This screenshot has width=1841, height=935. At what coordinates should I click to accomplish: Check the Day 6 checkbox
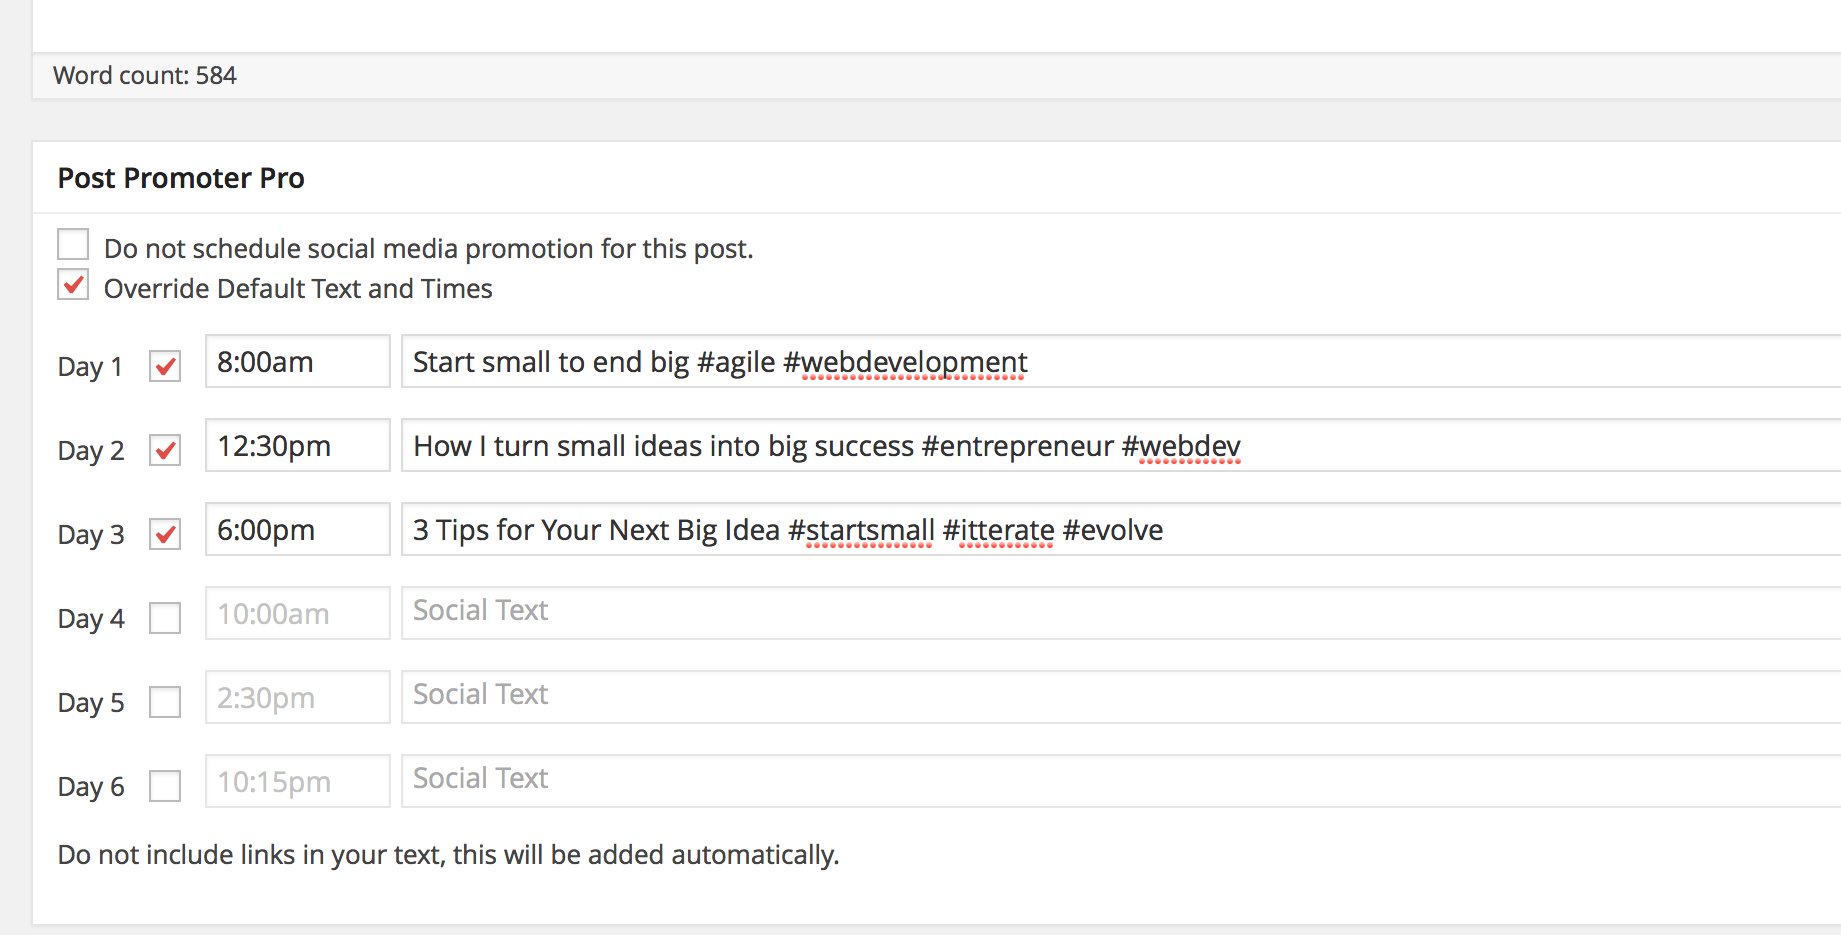tap(165, 787)
